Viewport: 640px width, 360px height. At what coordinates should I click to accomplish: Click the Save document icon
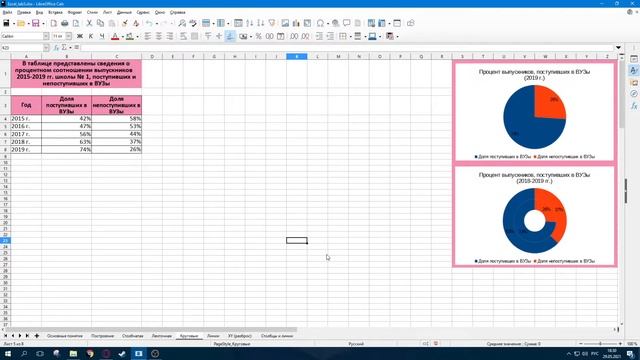36,23
